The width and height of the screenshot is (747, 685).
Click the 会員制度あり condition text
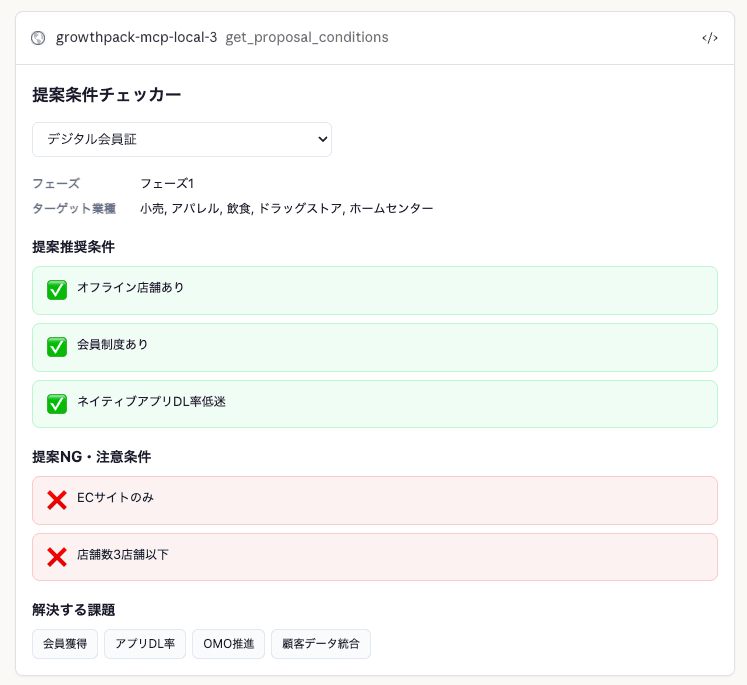pyautogui.click(x=113, y=344)
